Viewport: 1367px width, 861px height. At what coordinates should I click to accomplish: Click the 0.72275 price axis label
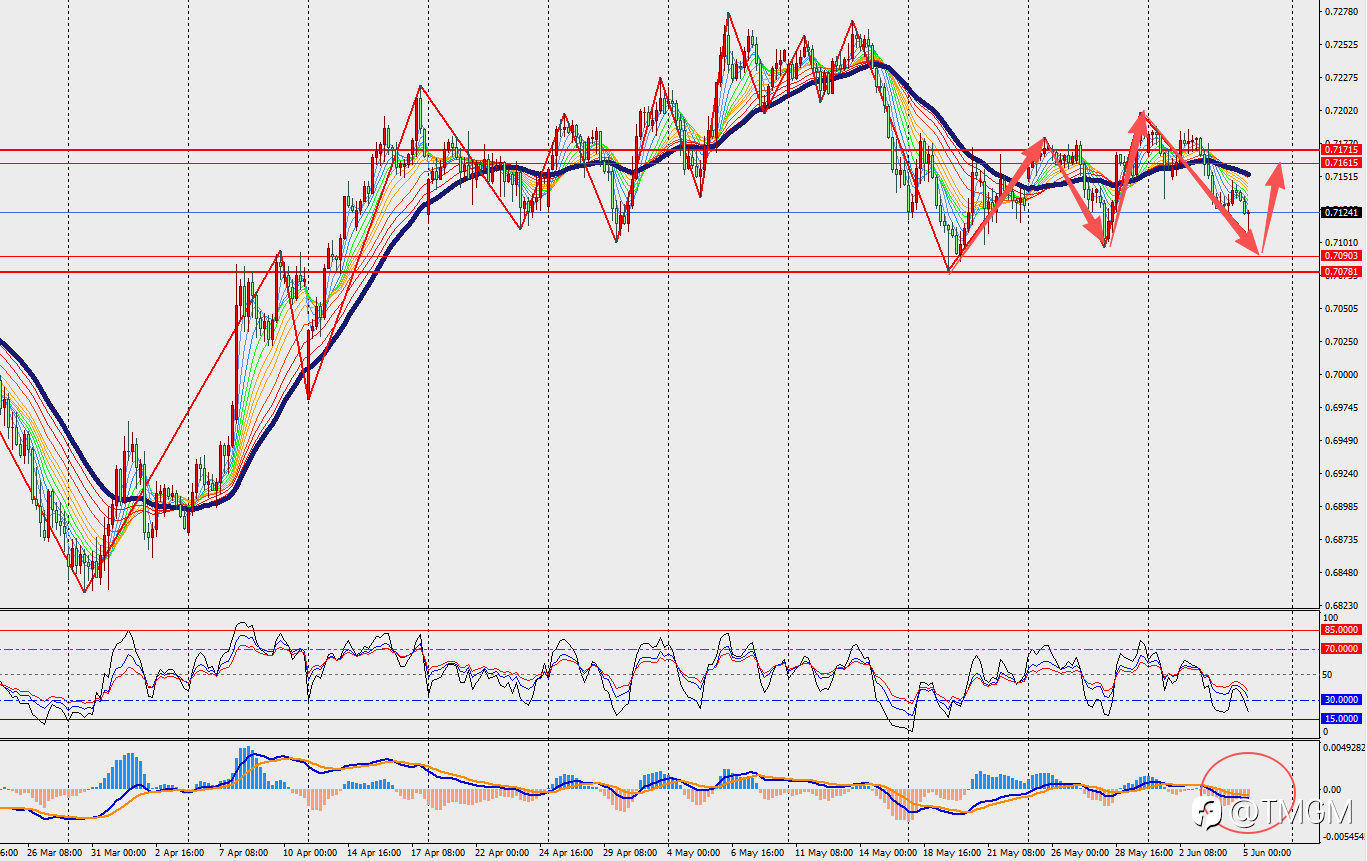point(1340,78)
